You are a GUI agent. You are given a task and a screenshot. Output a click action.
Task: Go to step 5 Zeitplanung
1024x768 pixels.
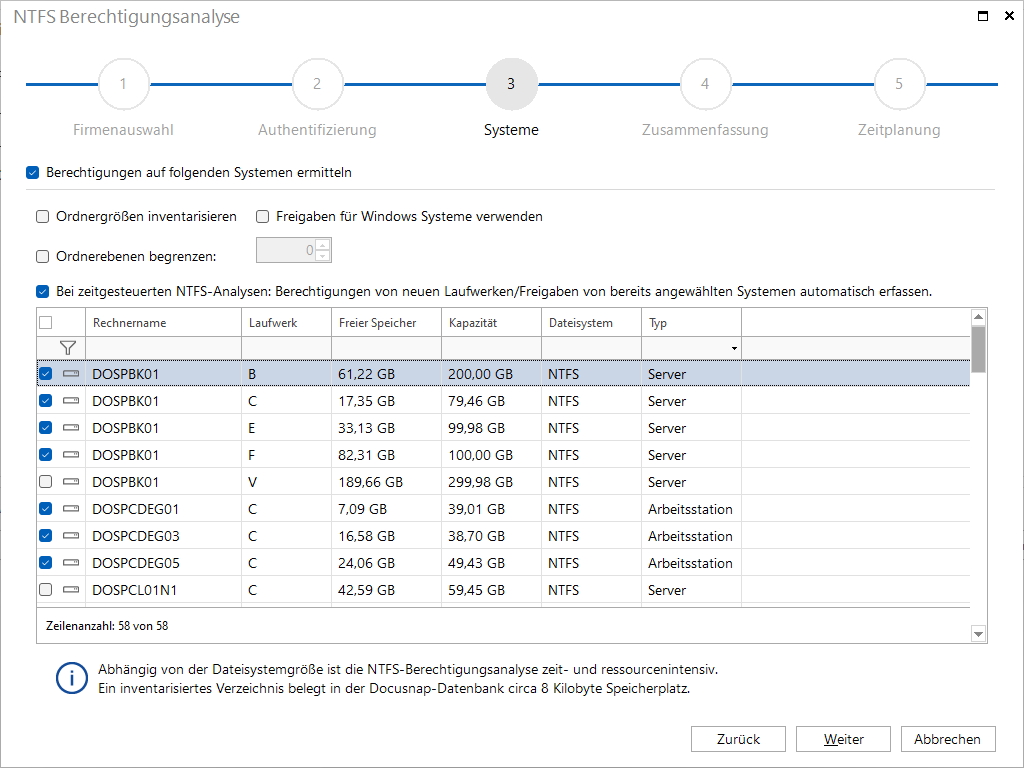[x=899, y=84]
